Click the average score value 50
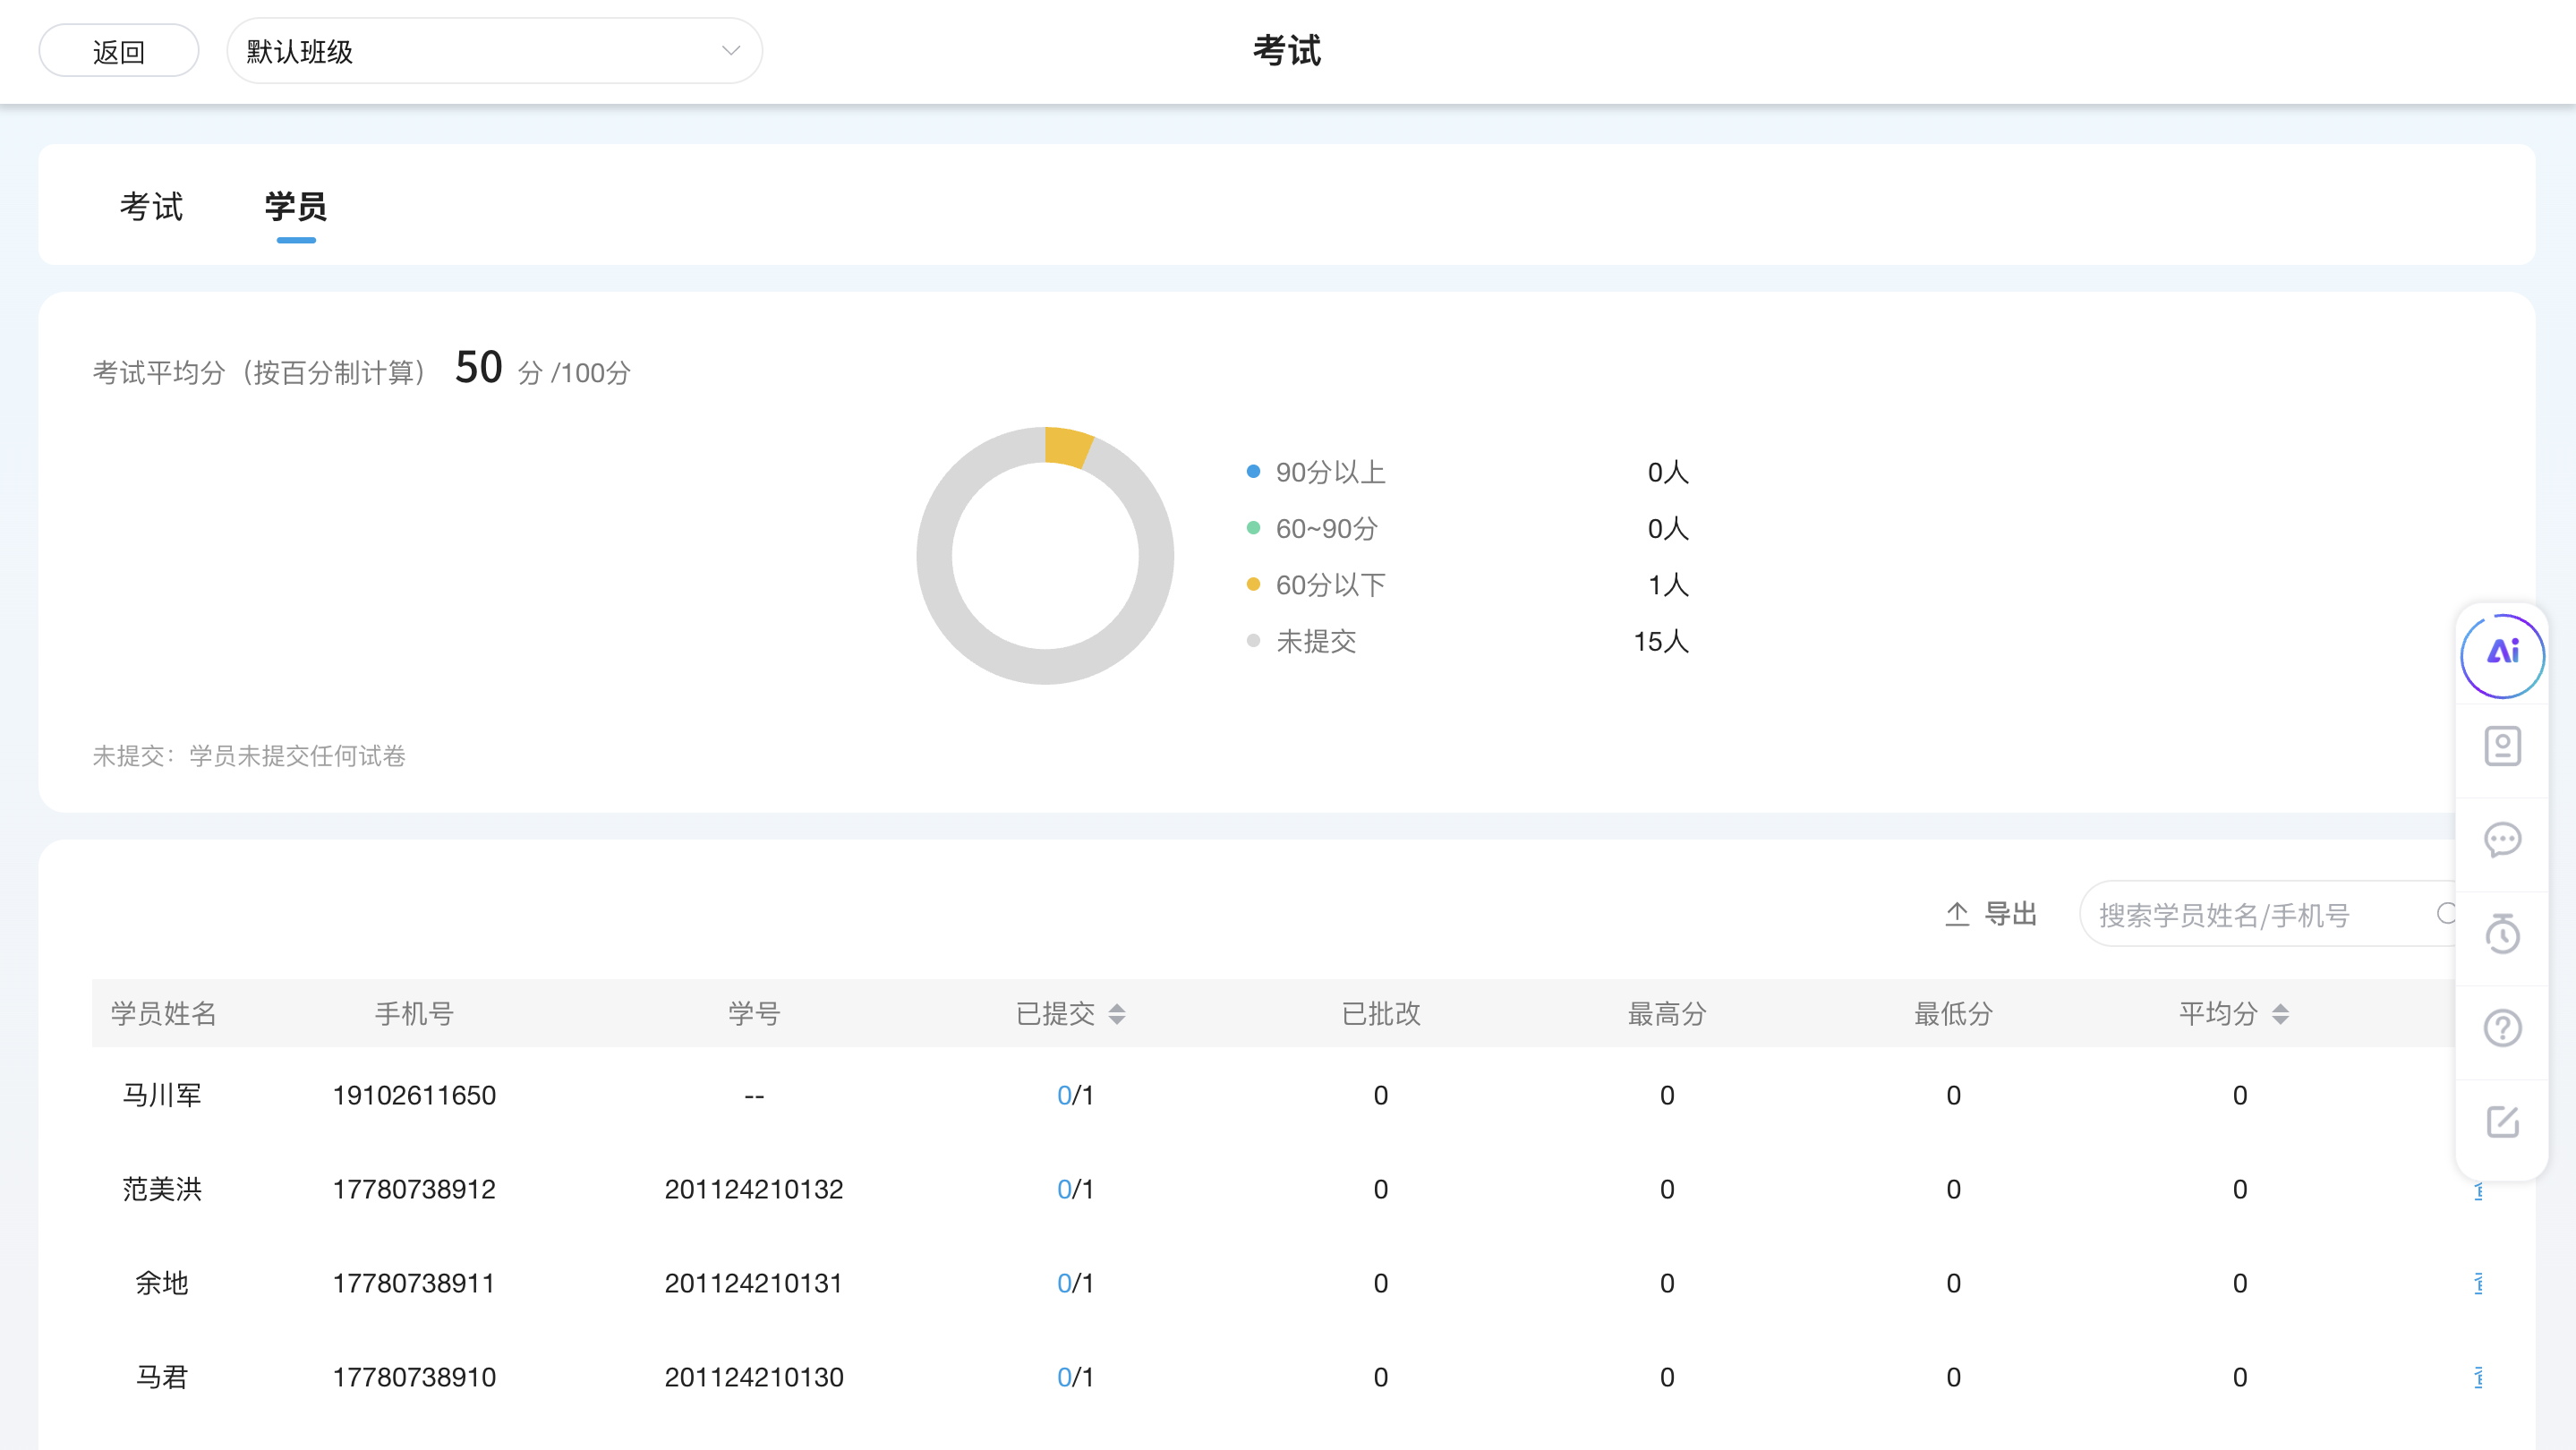Image resolution: width=2576 pixels, height=1450 pixels. click(478, 367)
